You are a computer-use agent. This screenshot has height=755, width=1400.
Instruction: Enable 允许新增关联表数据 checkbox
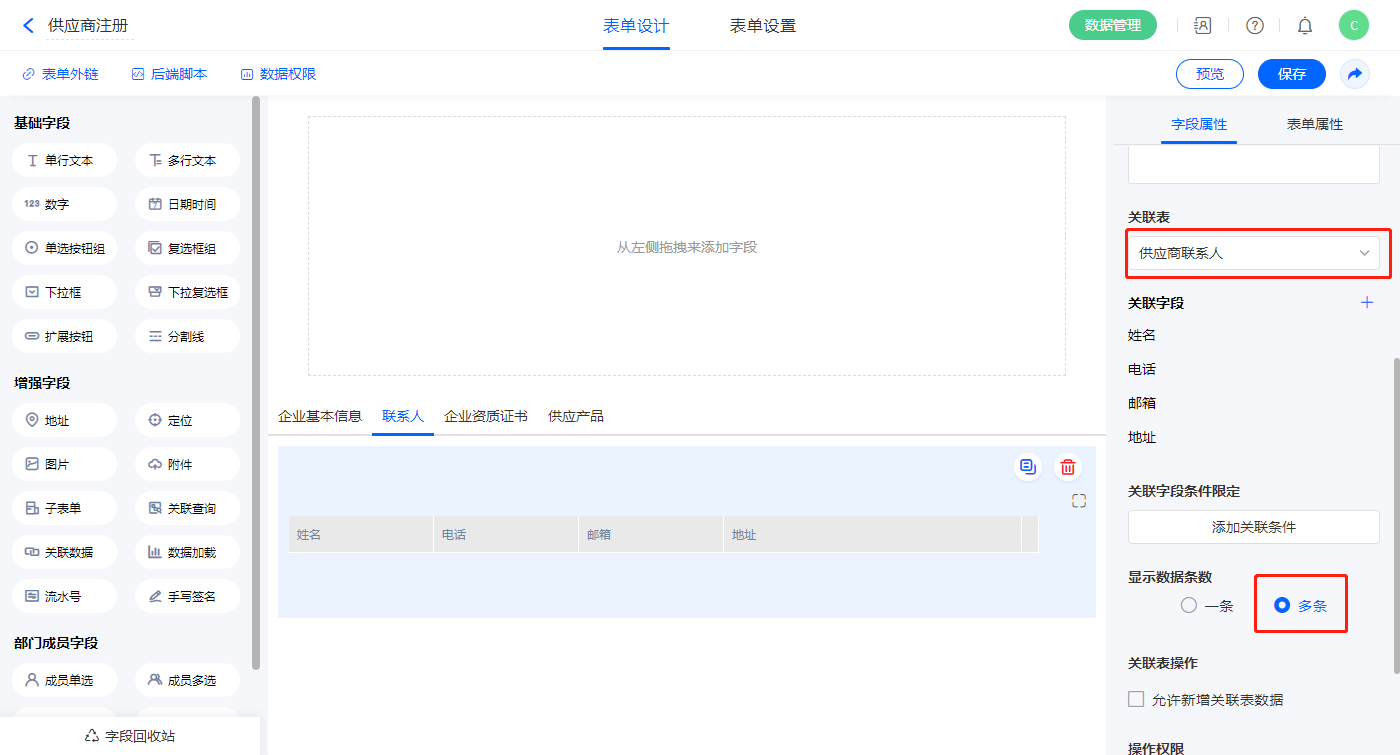[x=1136, y=700]
